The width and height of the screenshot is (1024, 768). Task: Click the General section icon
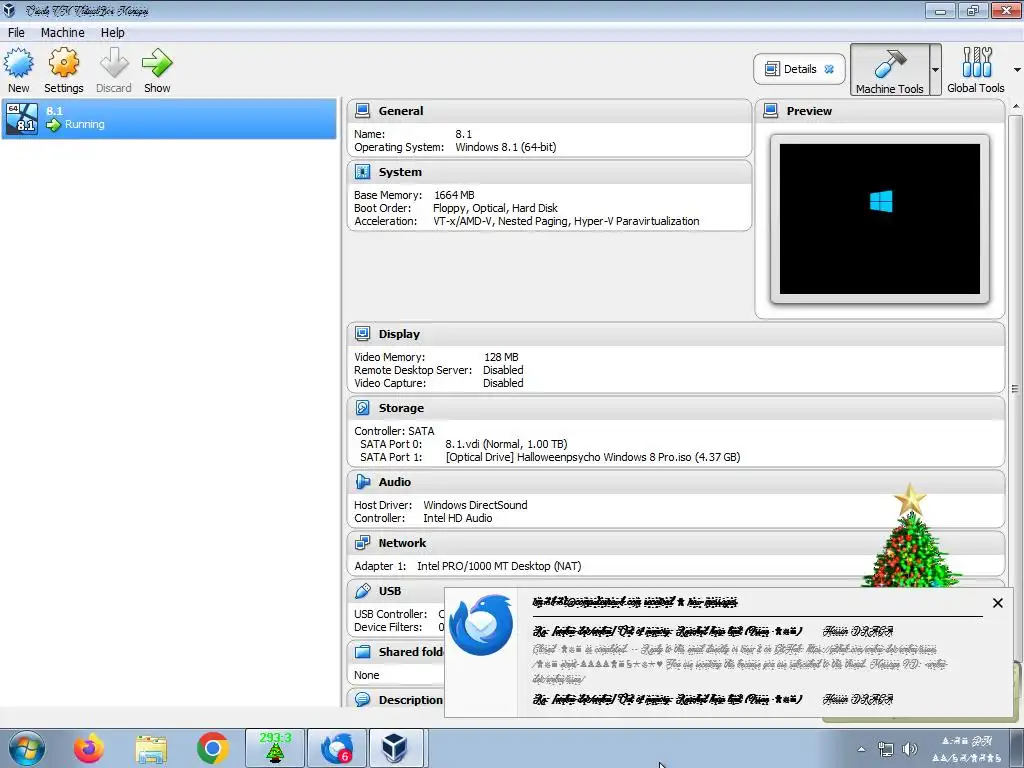tap(362, 110)
